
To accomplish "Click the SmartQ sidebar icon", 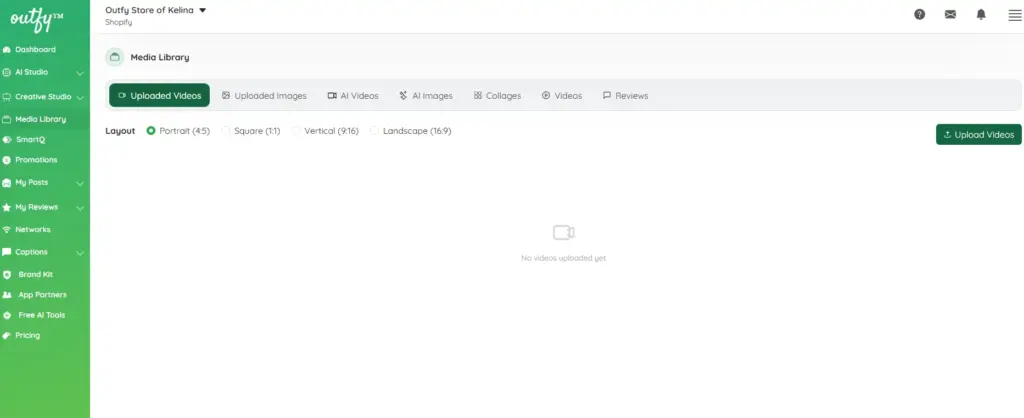I will click(x=7, y=140).
